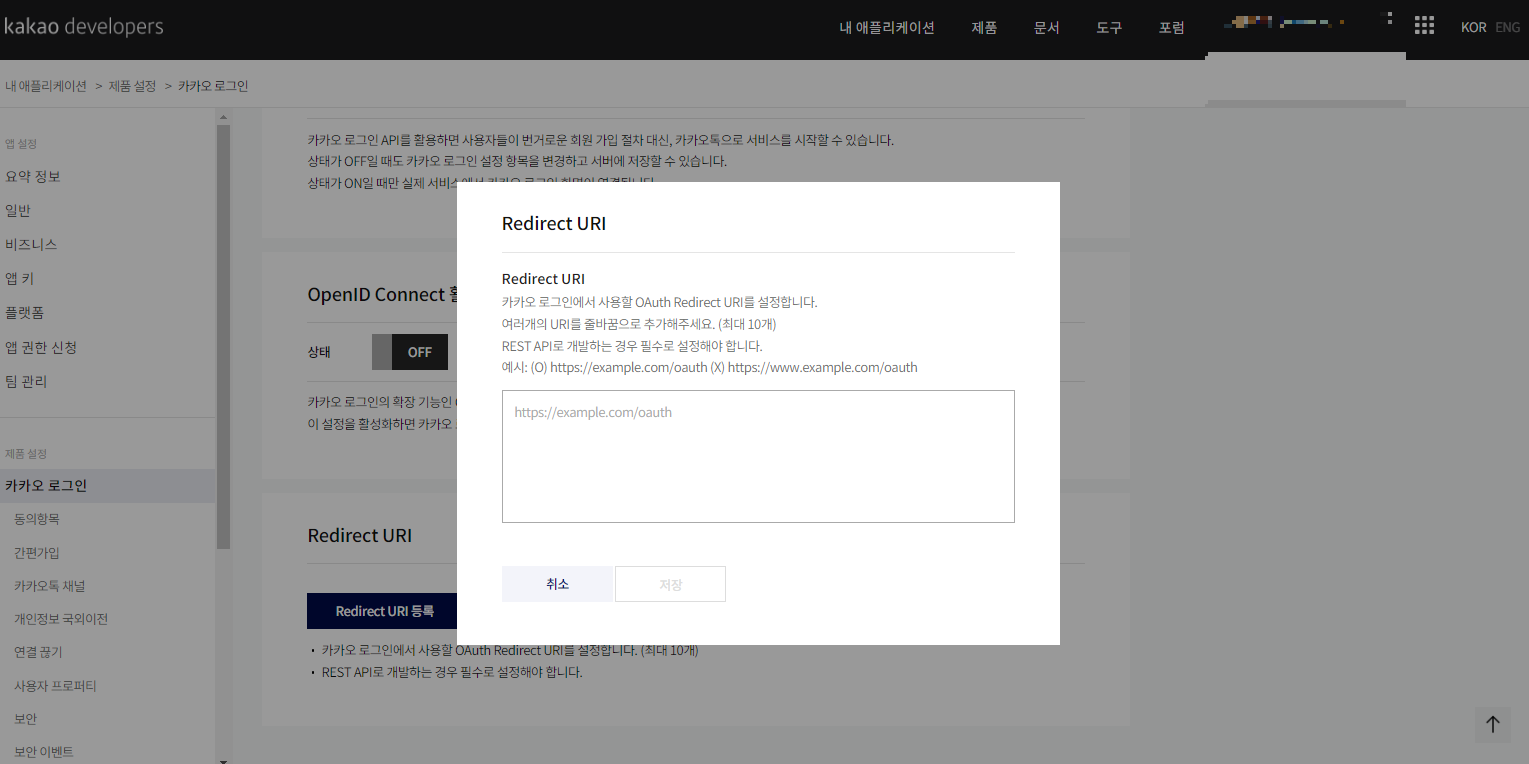Open the 제품 top menu

click(984, 28)
